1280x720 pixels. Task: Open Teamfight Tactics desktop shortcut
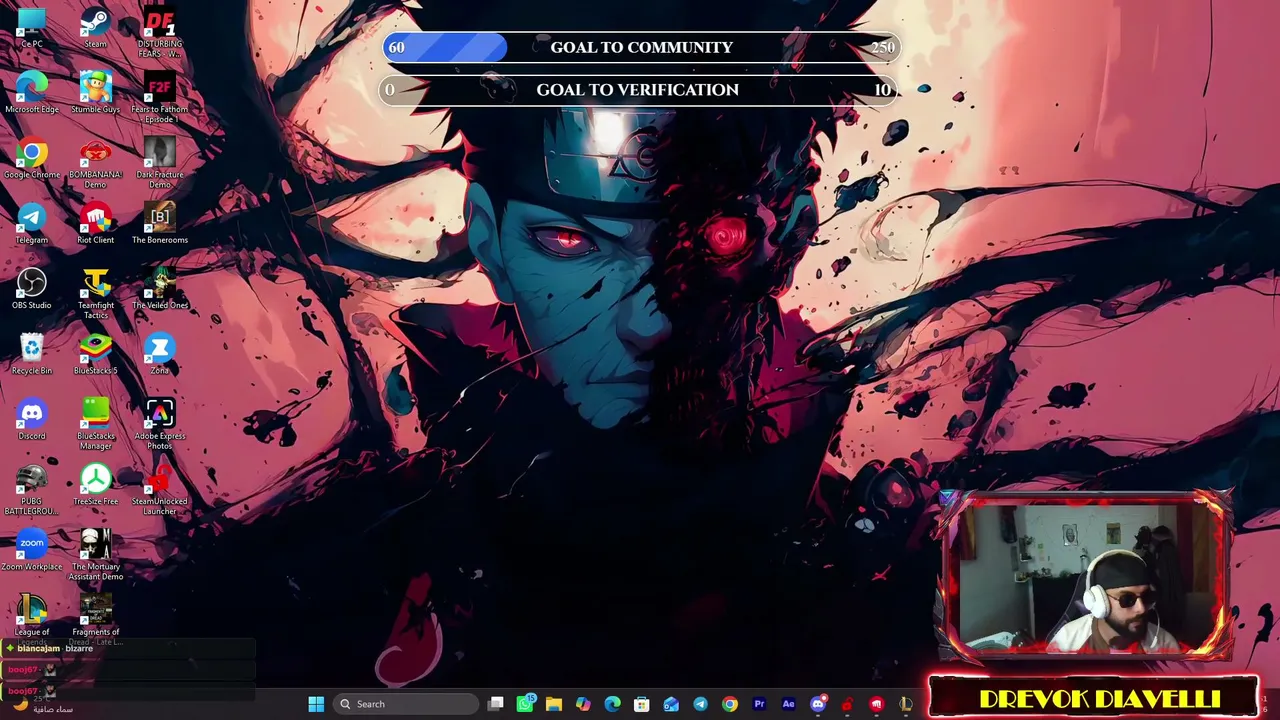[95, 295]
